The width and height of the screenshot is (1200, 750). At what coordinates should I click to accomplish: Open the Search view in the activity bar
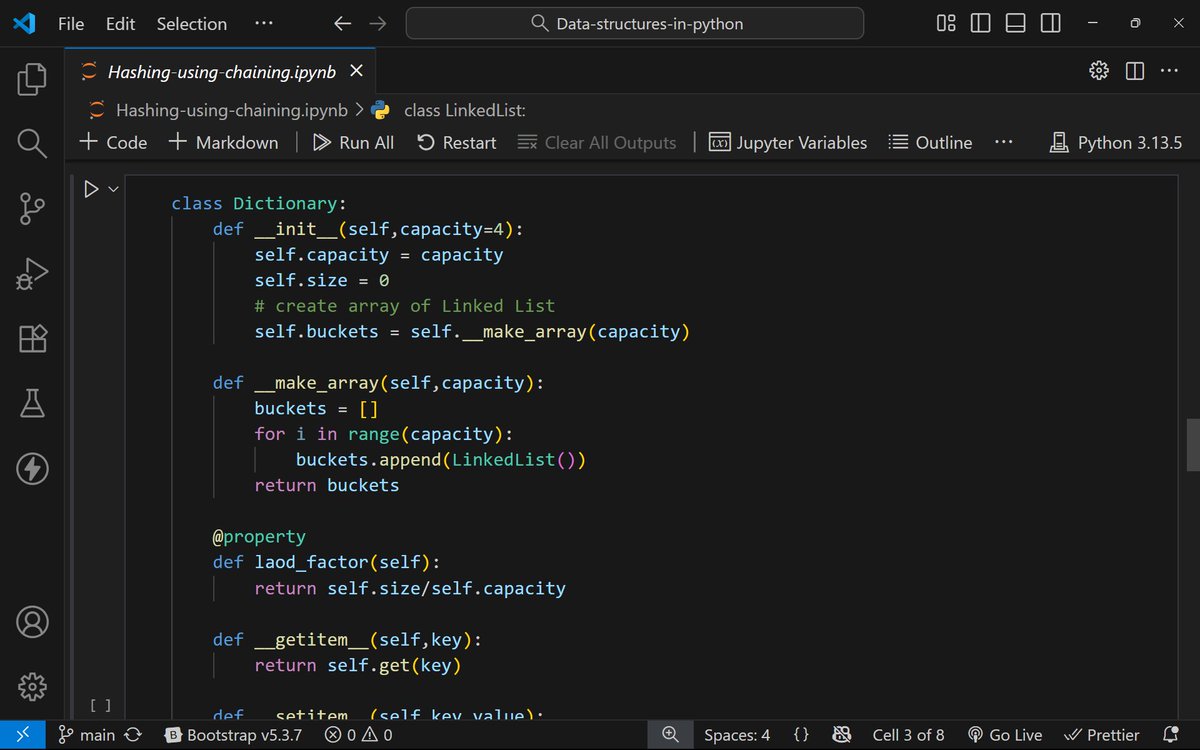pyautogui.click(x=31, y=143)
